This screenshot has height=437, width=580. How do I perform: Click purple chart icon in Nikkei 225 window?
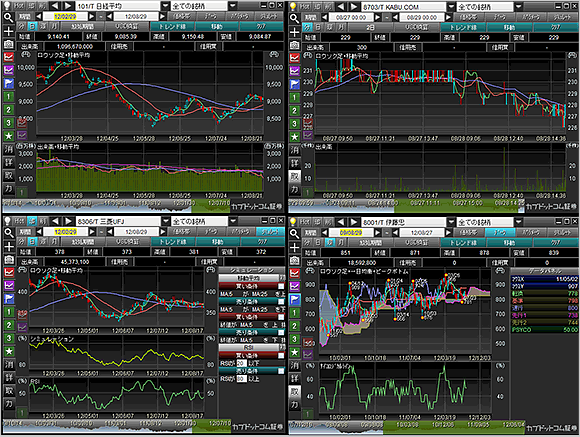(9, 70)
